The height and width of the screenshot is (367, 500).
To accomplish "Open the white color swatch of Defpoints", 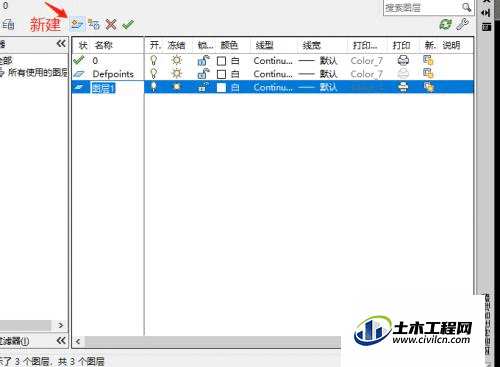I will click(221, 74).
